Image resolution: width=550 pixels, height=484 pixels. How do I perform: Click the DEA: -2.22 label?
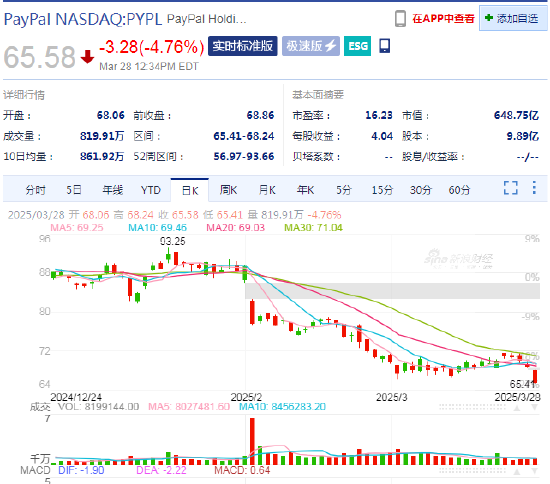161,470
